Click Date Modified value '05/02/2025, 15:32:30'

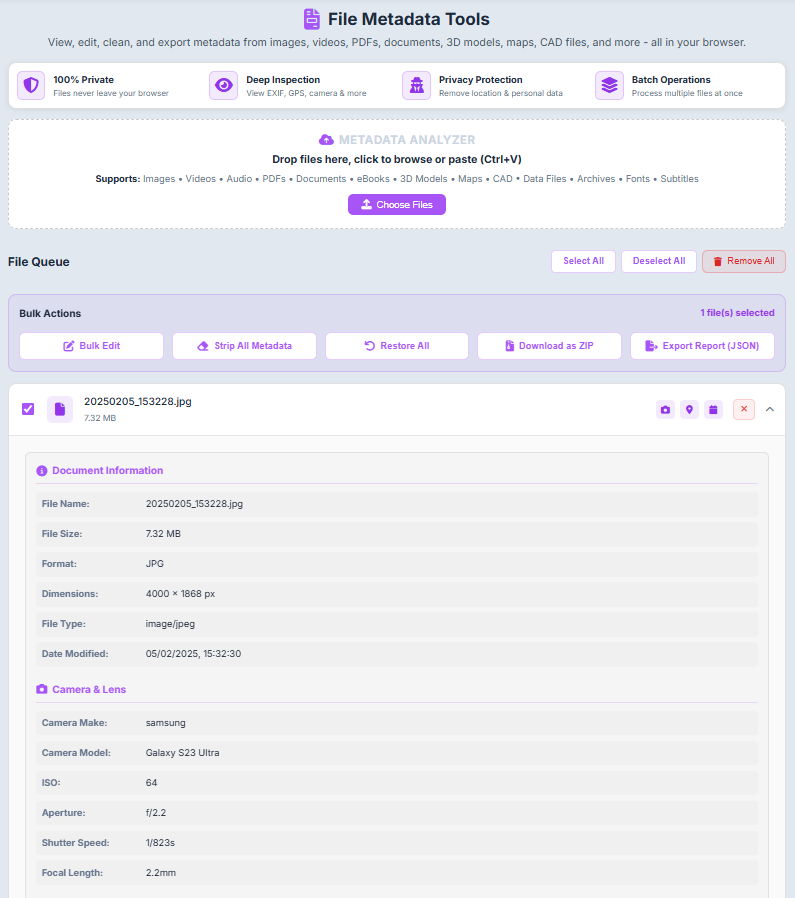(x=193, y=654)
